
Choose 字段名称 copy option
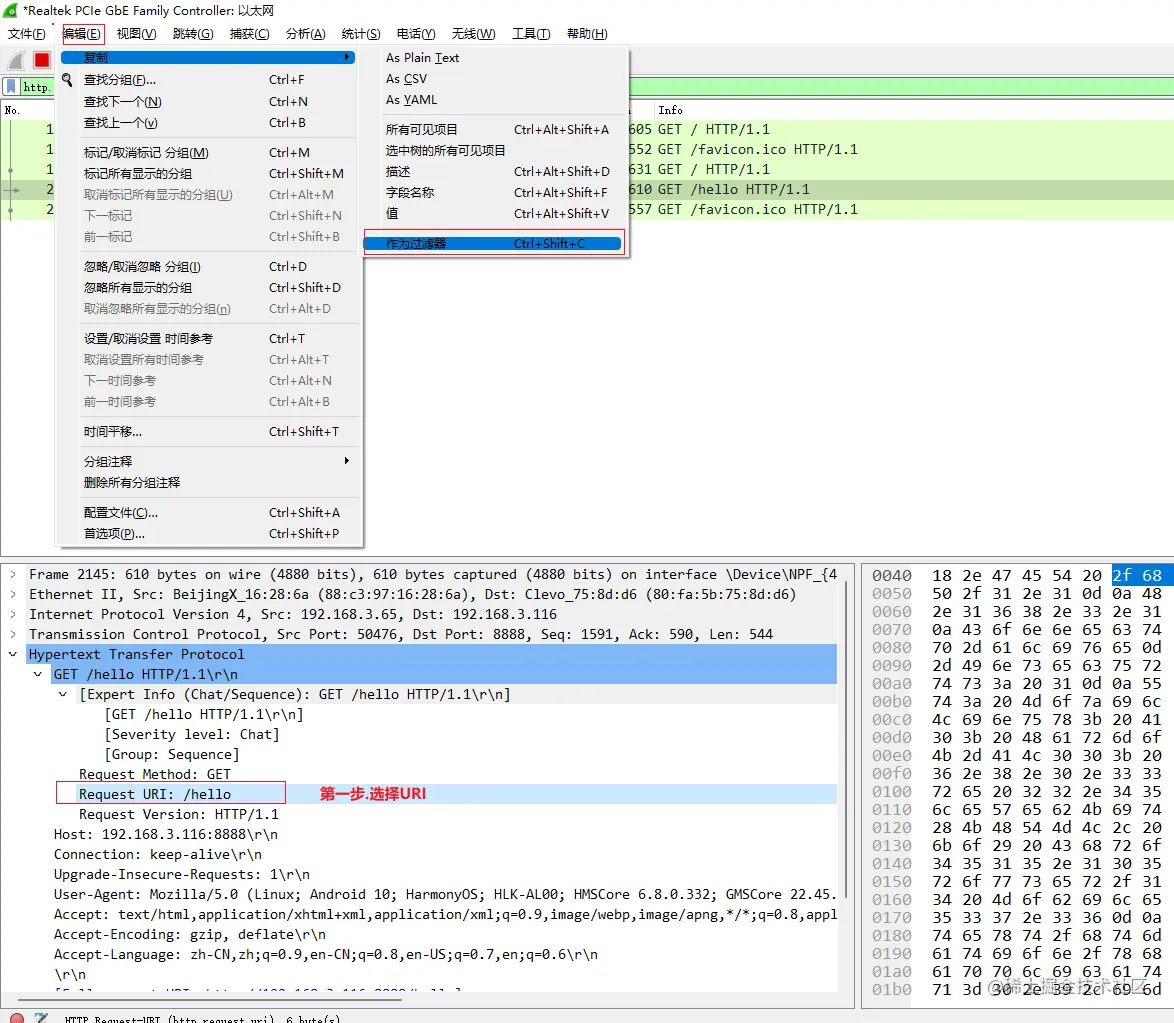[x=495, y=192]
